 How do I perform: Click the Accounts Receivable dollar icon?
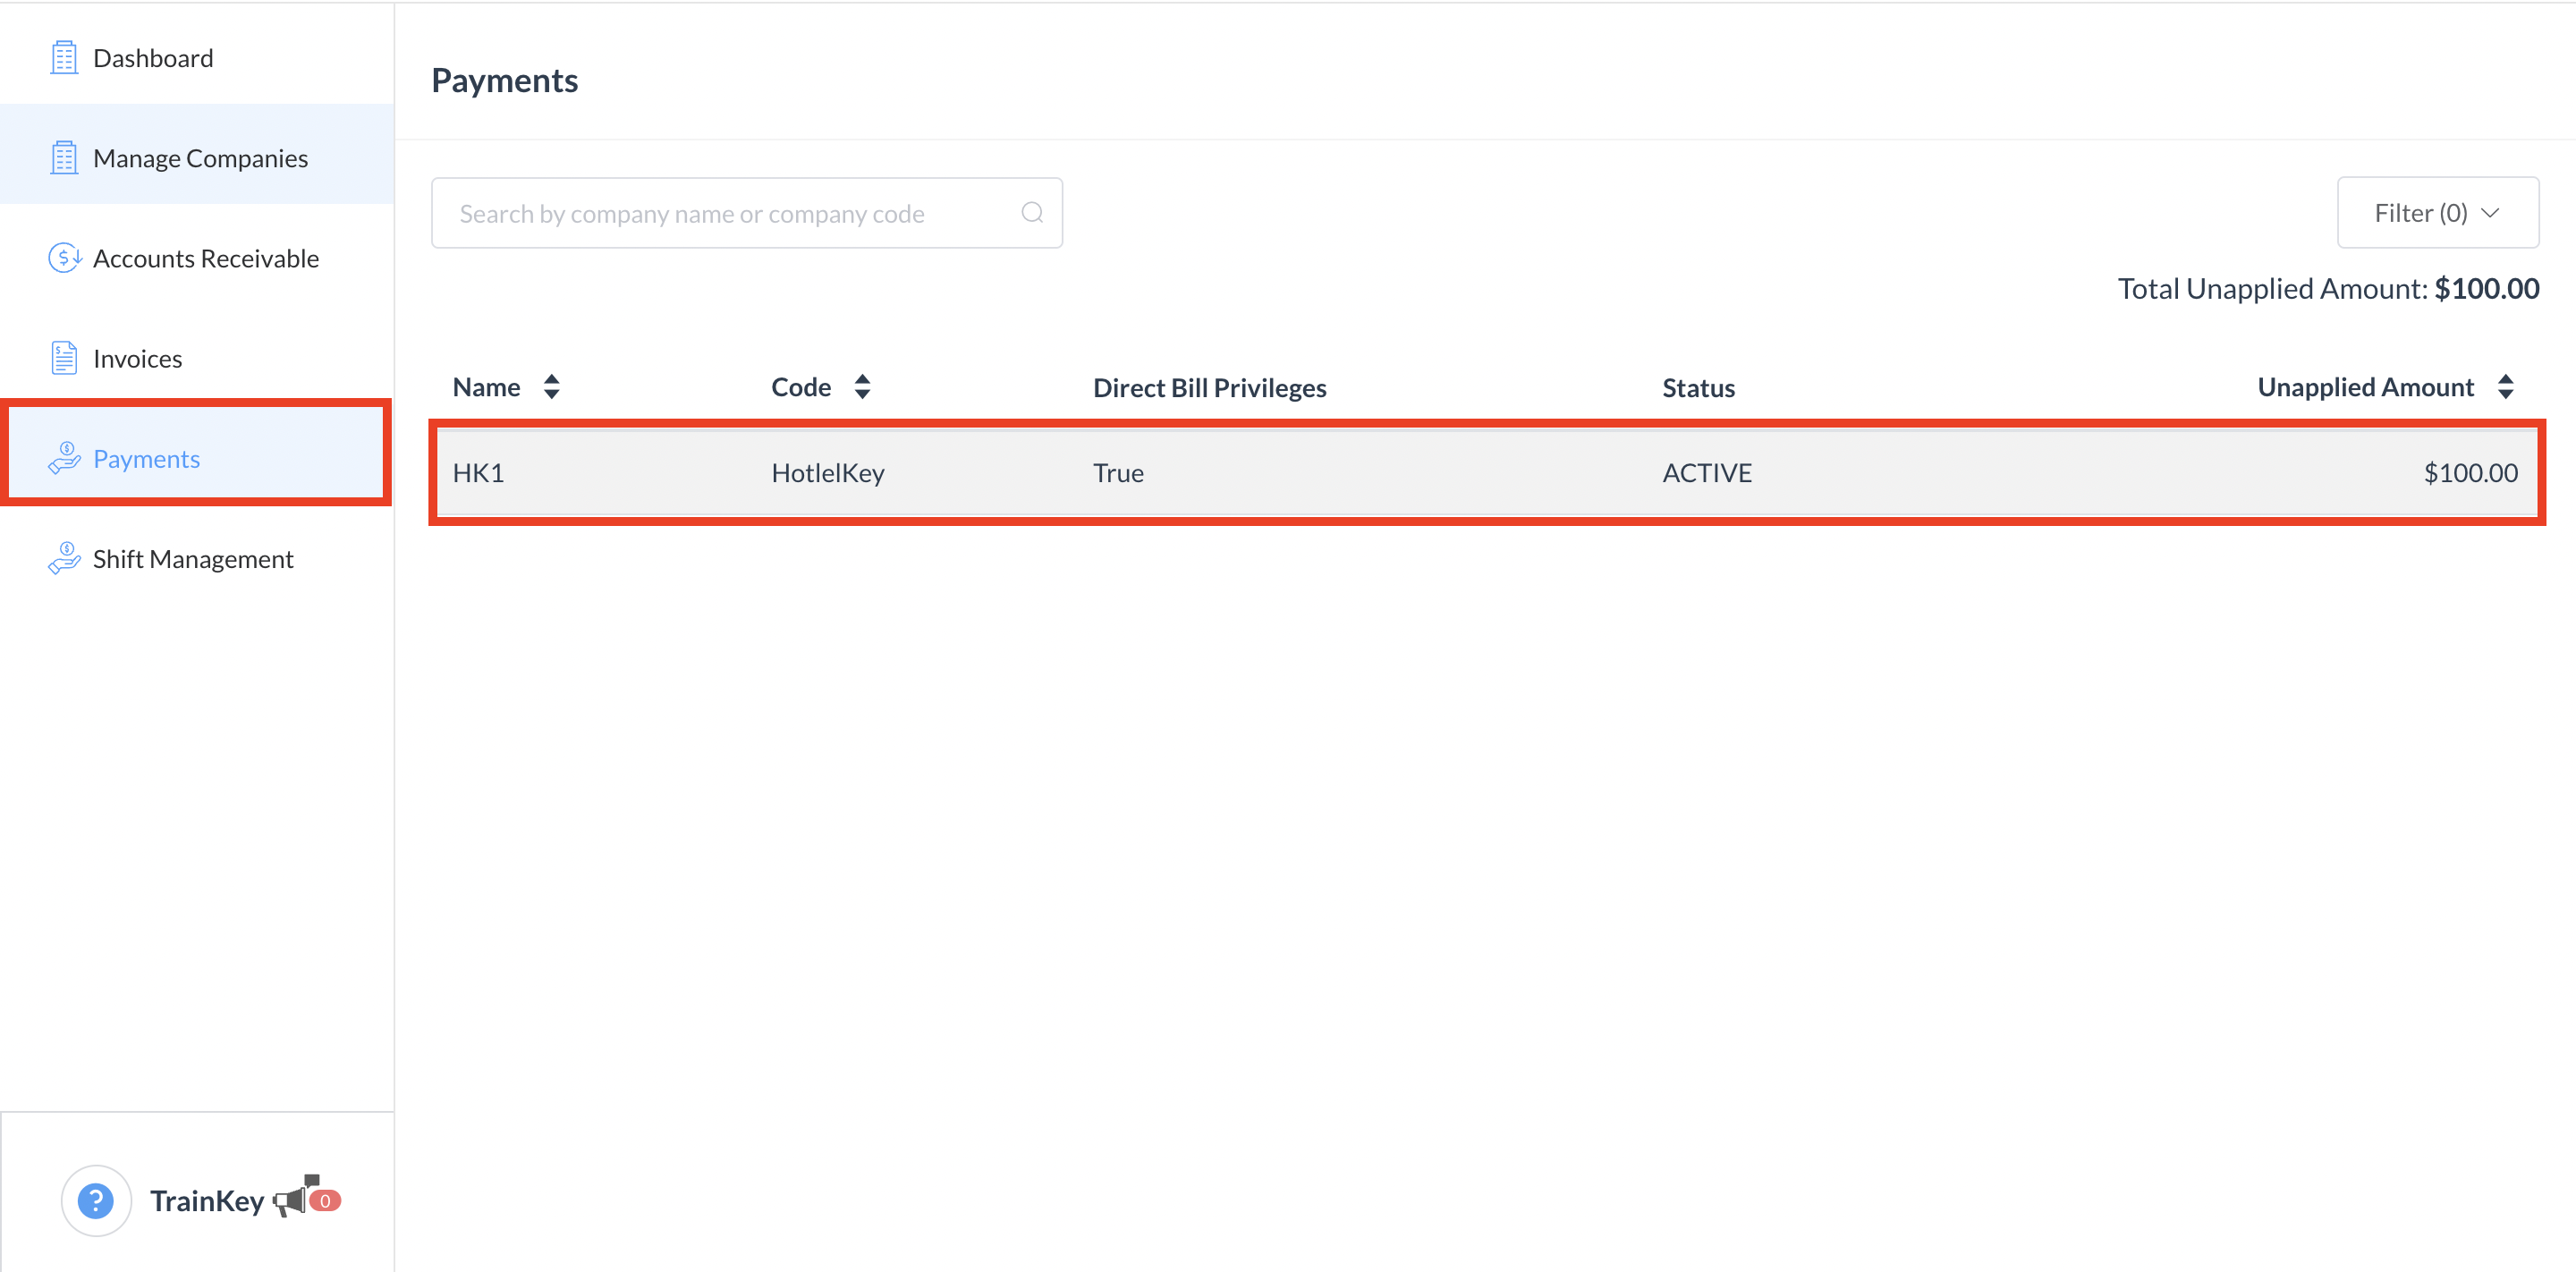[64, 258]
